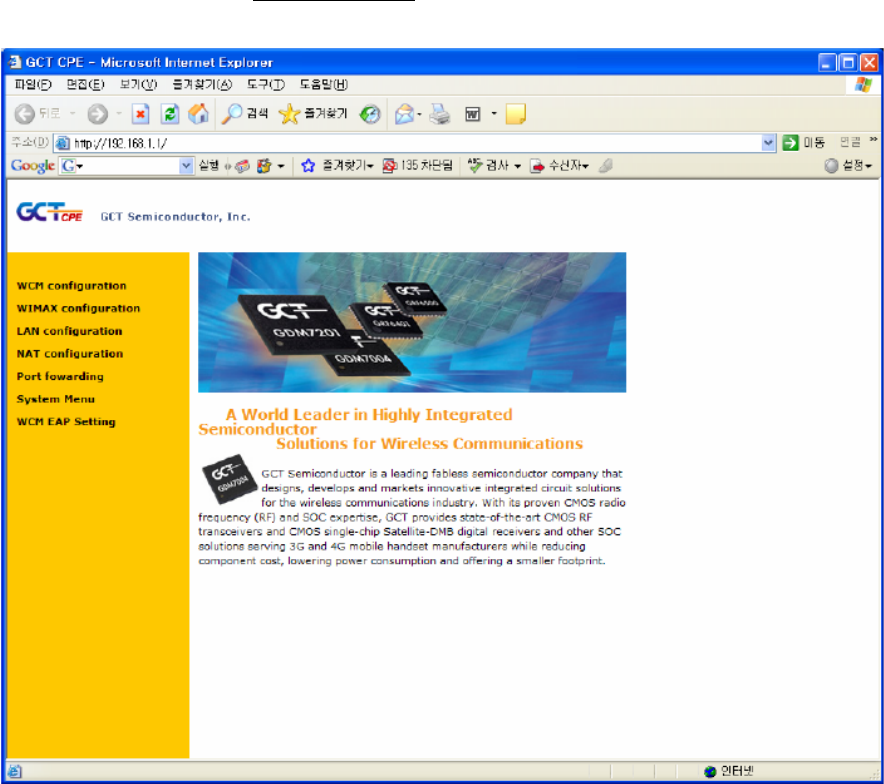The width and height of the screenshot is (884, 784).
Task: Open Mail envelope icon
Action: coord(404,114)
